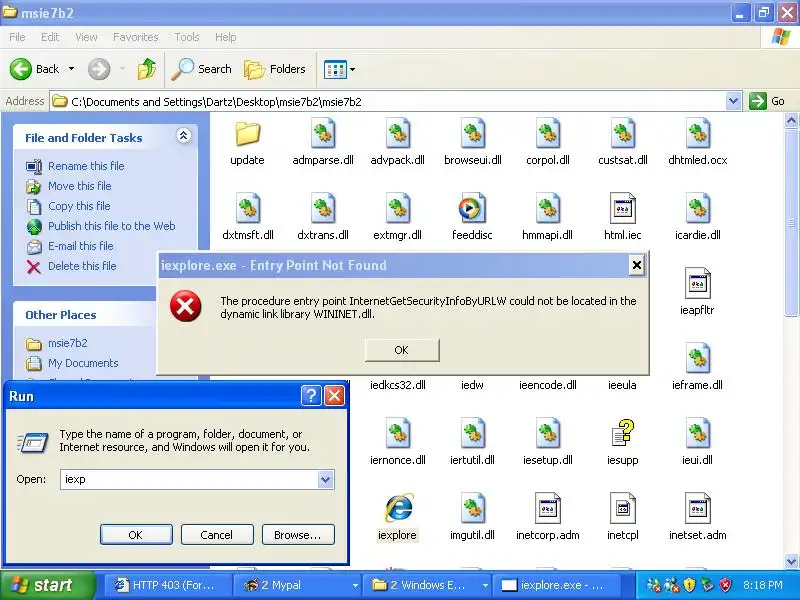Open the Edit menu
The width and height of the screenshot is (800, 600).
coord(50,37)
